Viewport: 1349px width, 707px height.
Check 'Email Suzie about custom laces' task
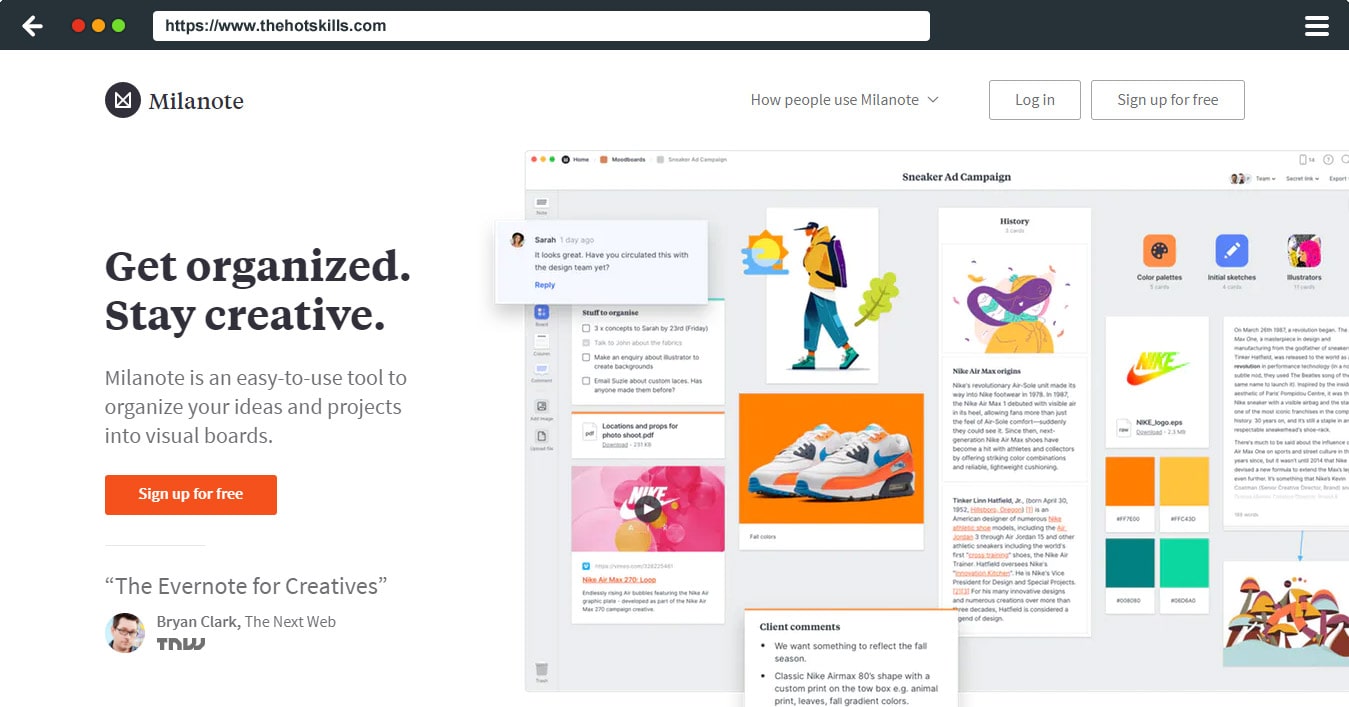587,381
